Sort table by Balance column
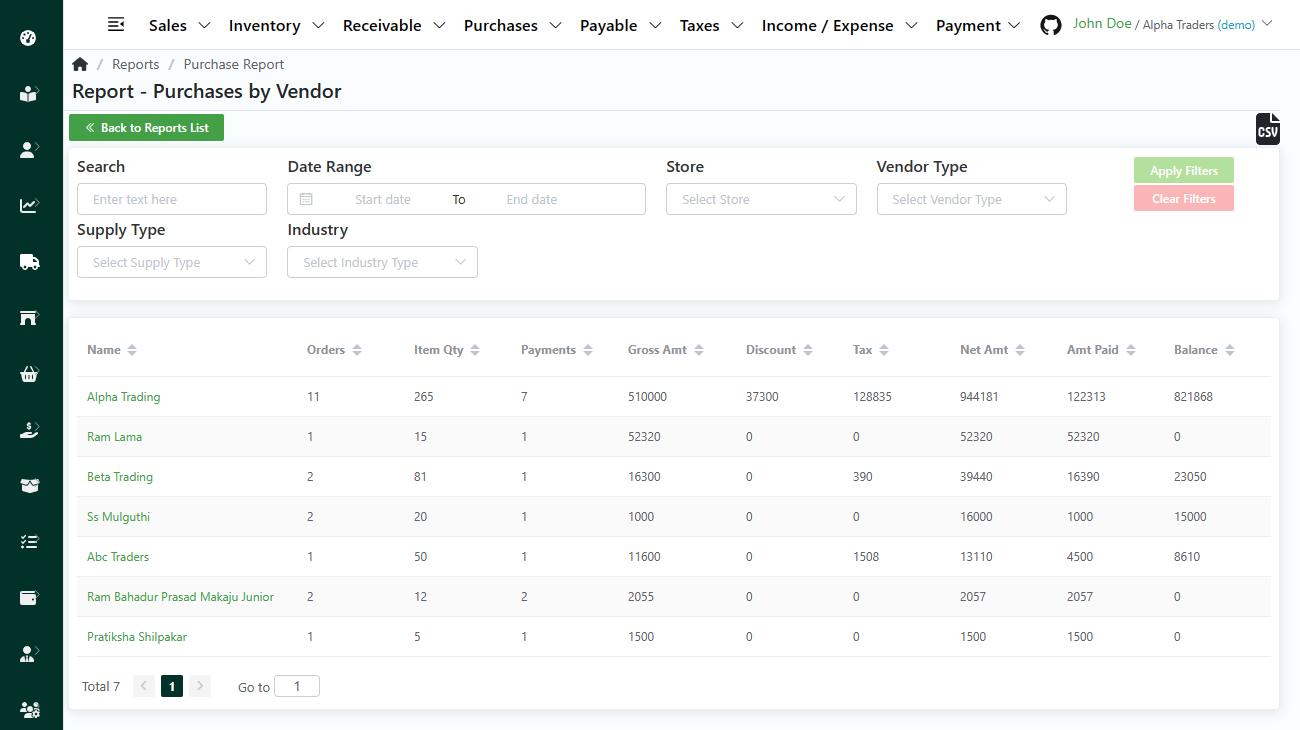Viewport: 1300px width, 730px height. point(1229,350)
